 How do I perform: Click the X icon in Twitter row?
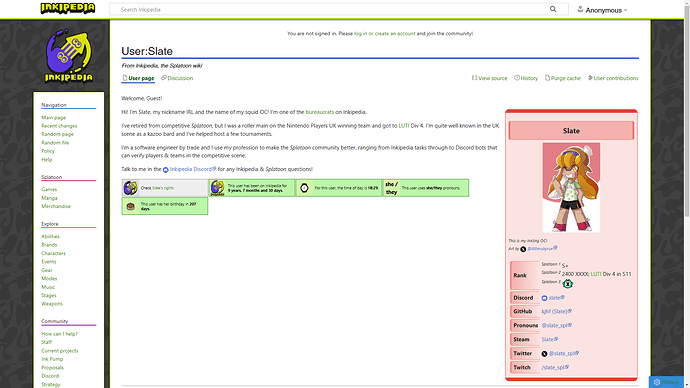(x=544, y=354)
